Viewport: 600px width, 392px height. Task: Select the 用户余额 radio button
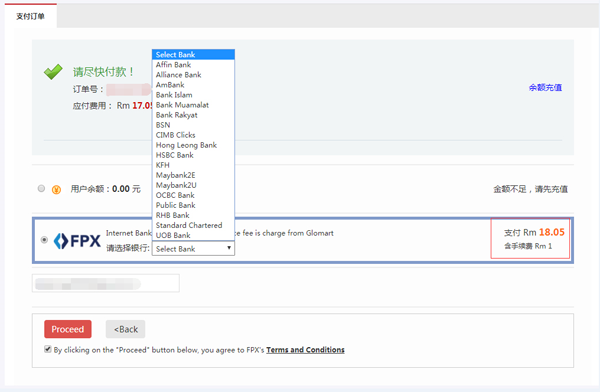point(41,188)
